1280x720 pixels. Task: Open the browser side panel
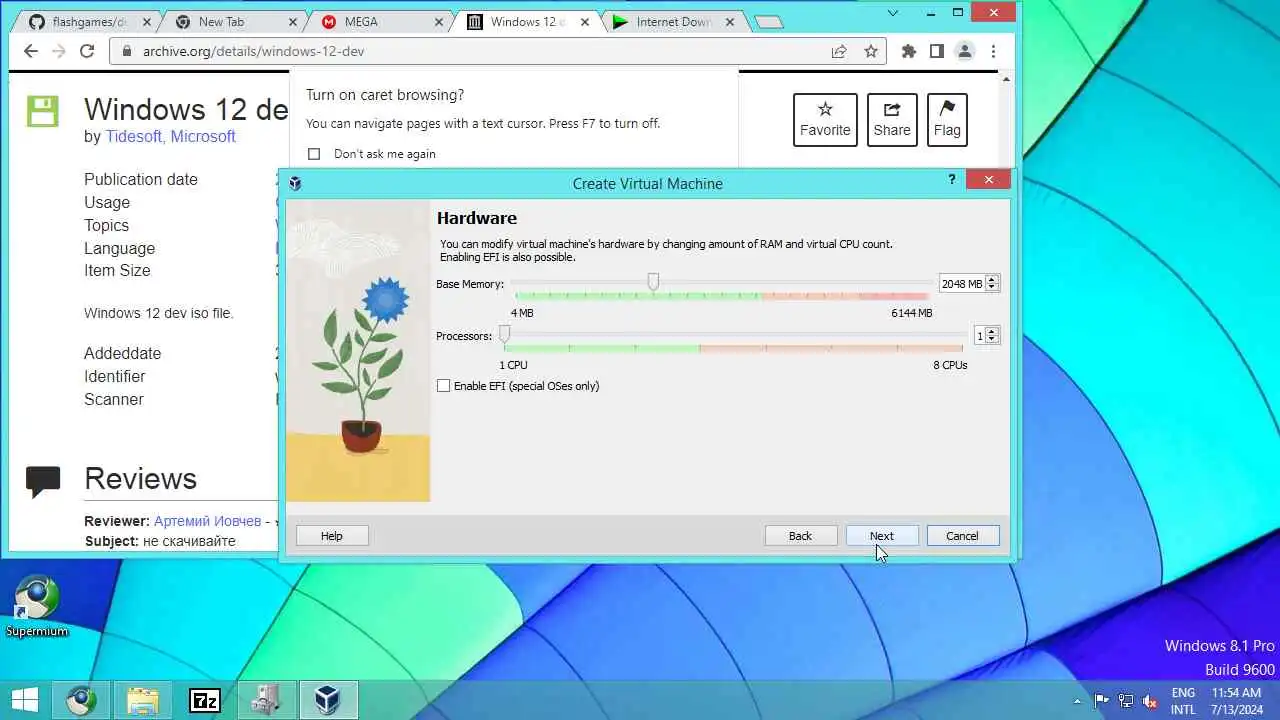click(x=937, y=51)
